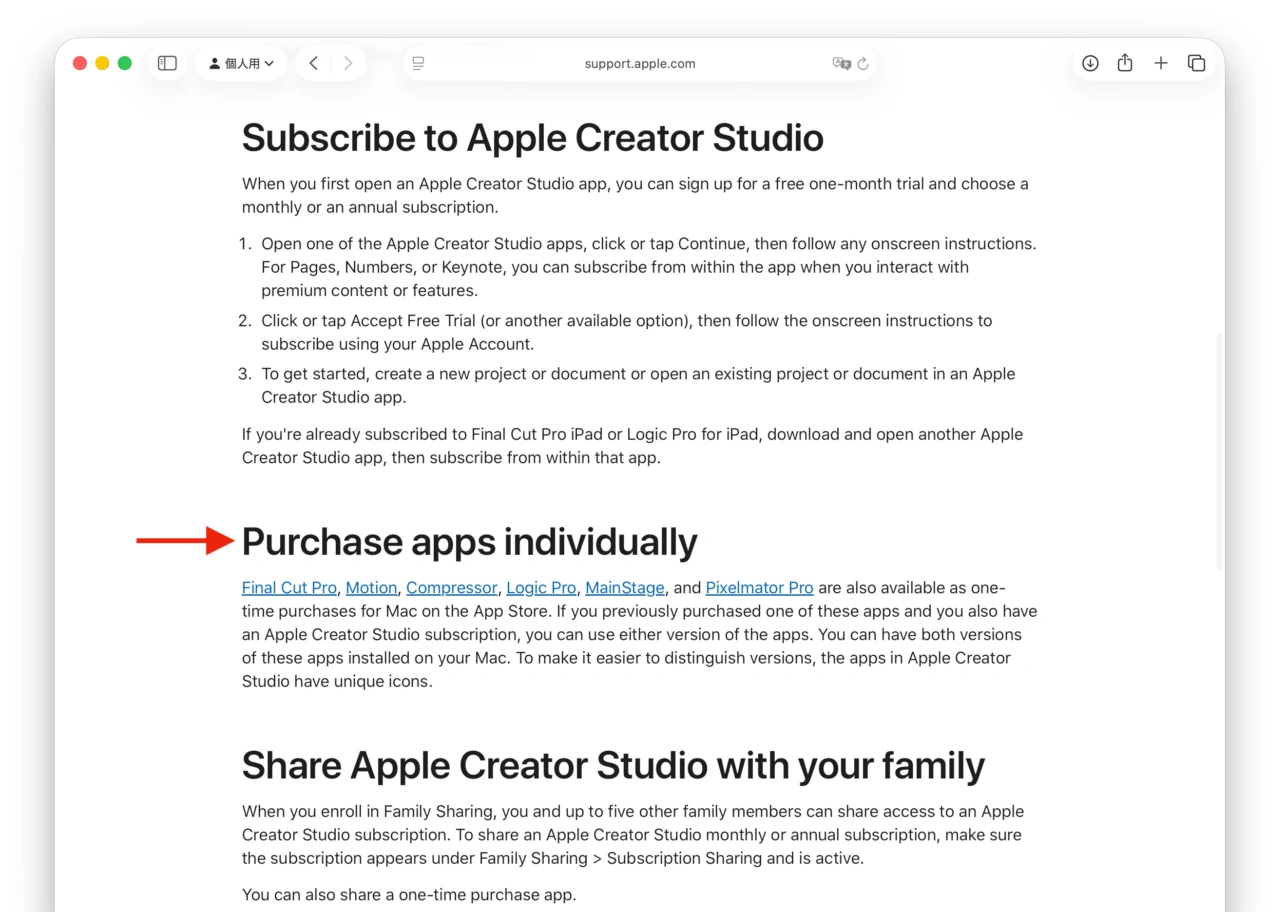
Task: Open a new tab with the plus icon
Action: point(1160,62)
